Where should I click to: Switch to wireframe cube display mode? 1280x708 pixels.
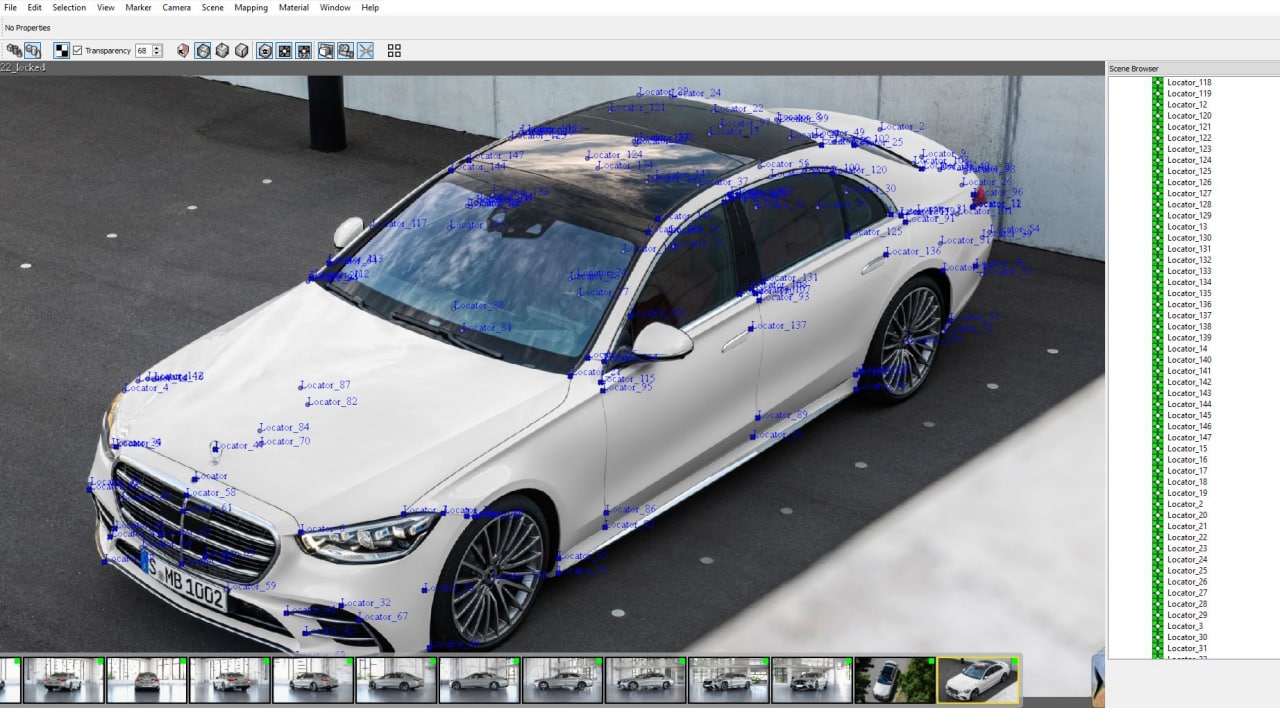[203, 50]
